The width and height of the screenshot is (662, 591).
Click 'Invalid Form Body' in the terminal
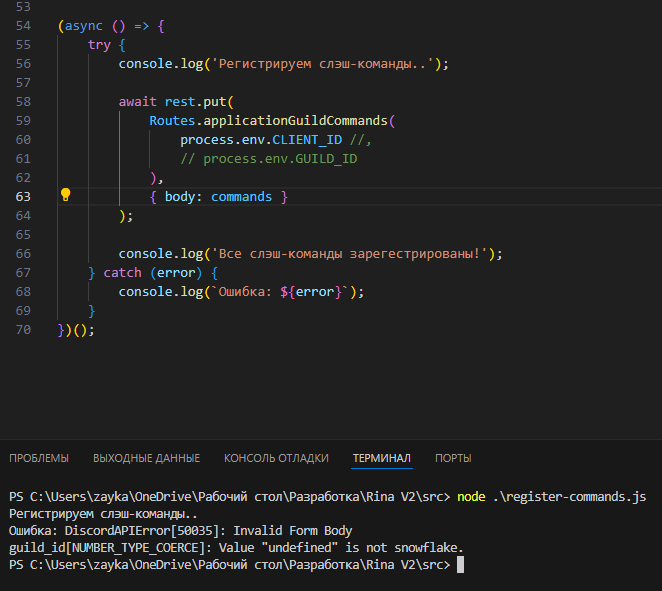point(293,531)
